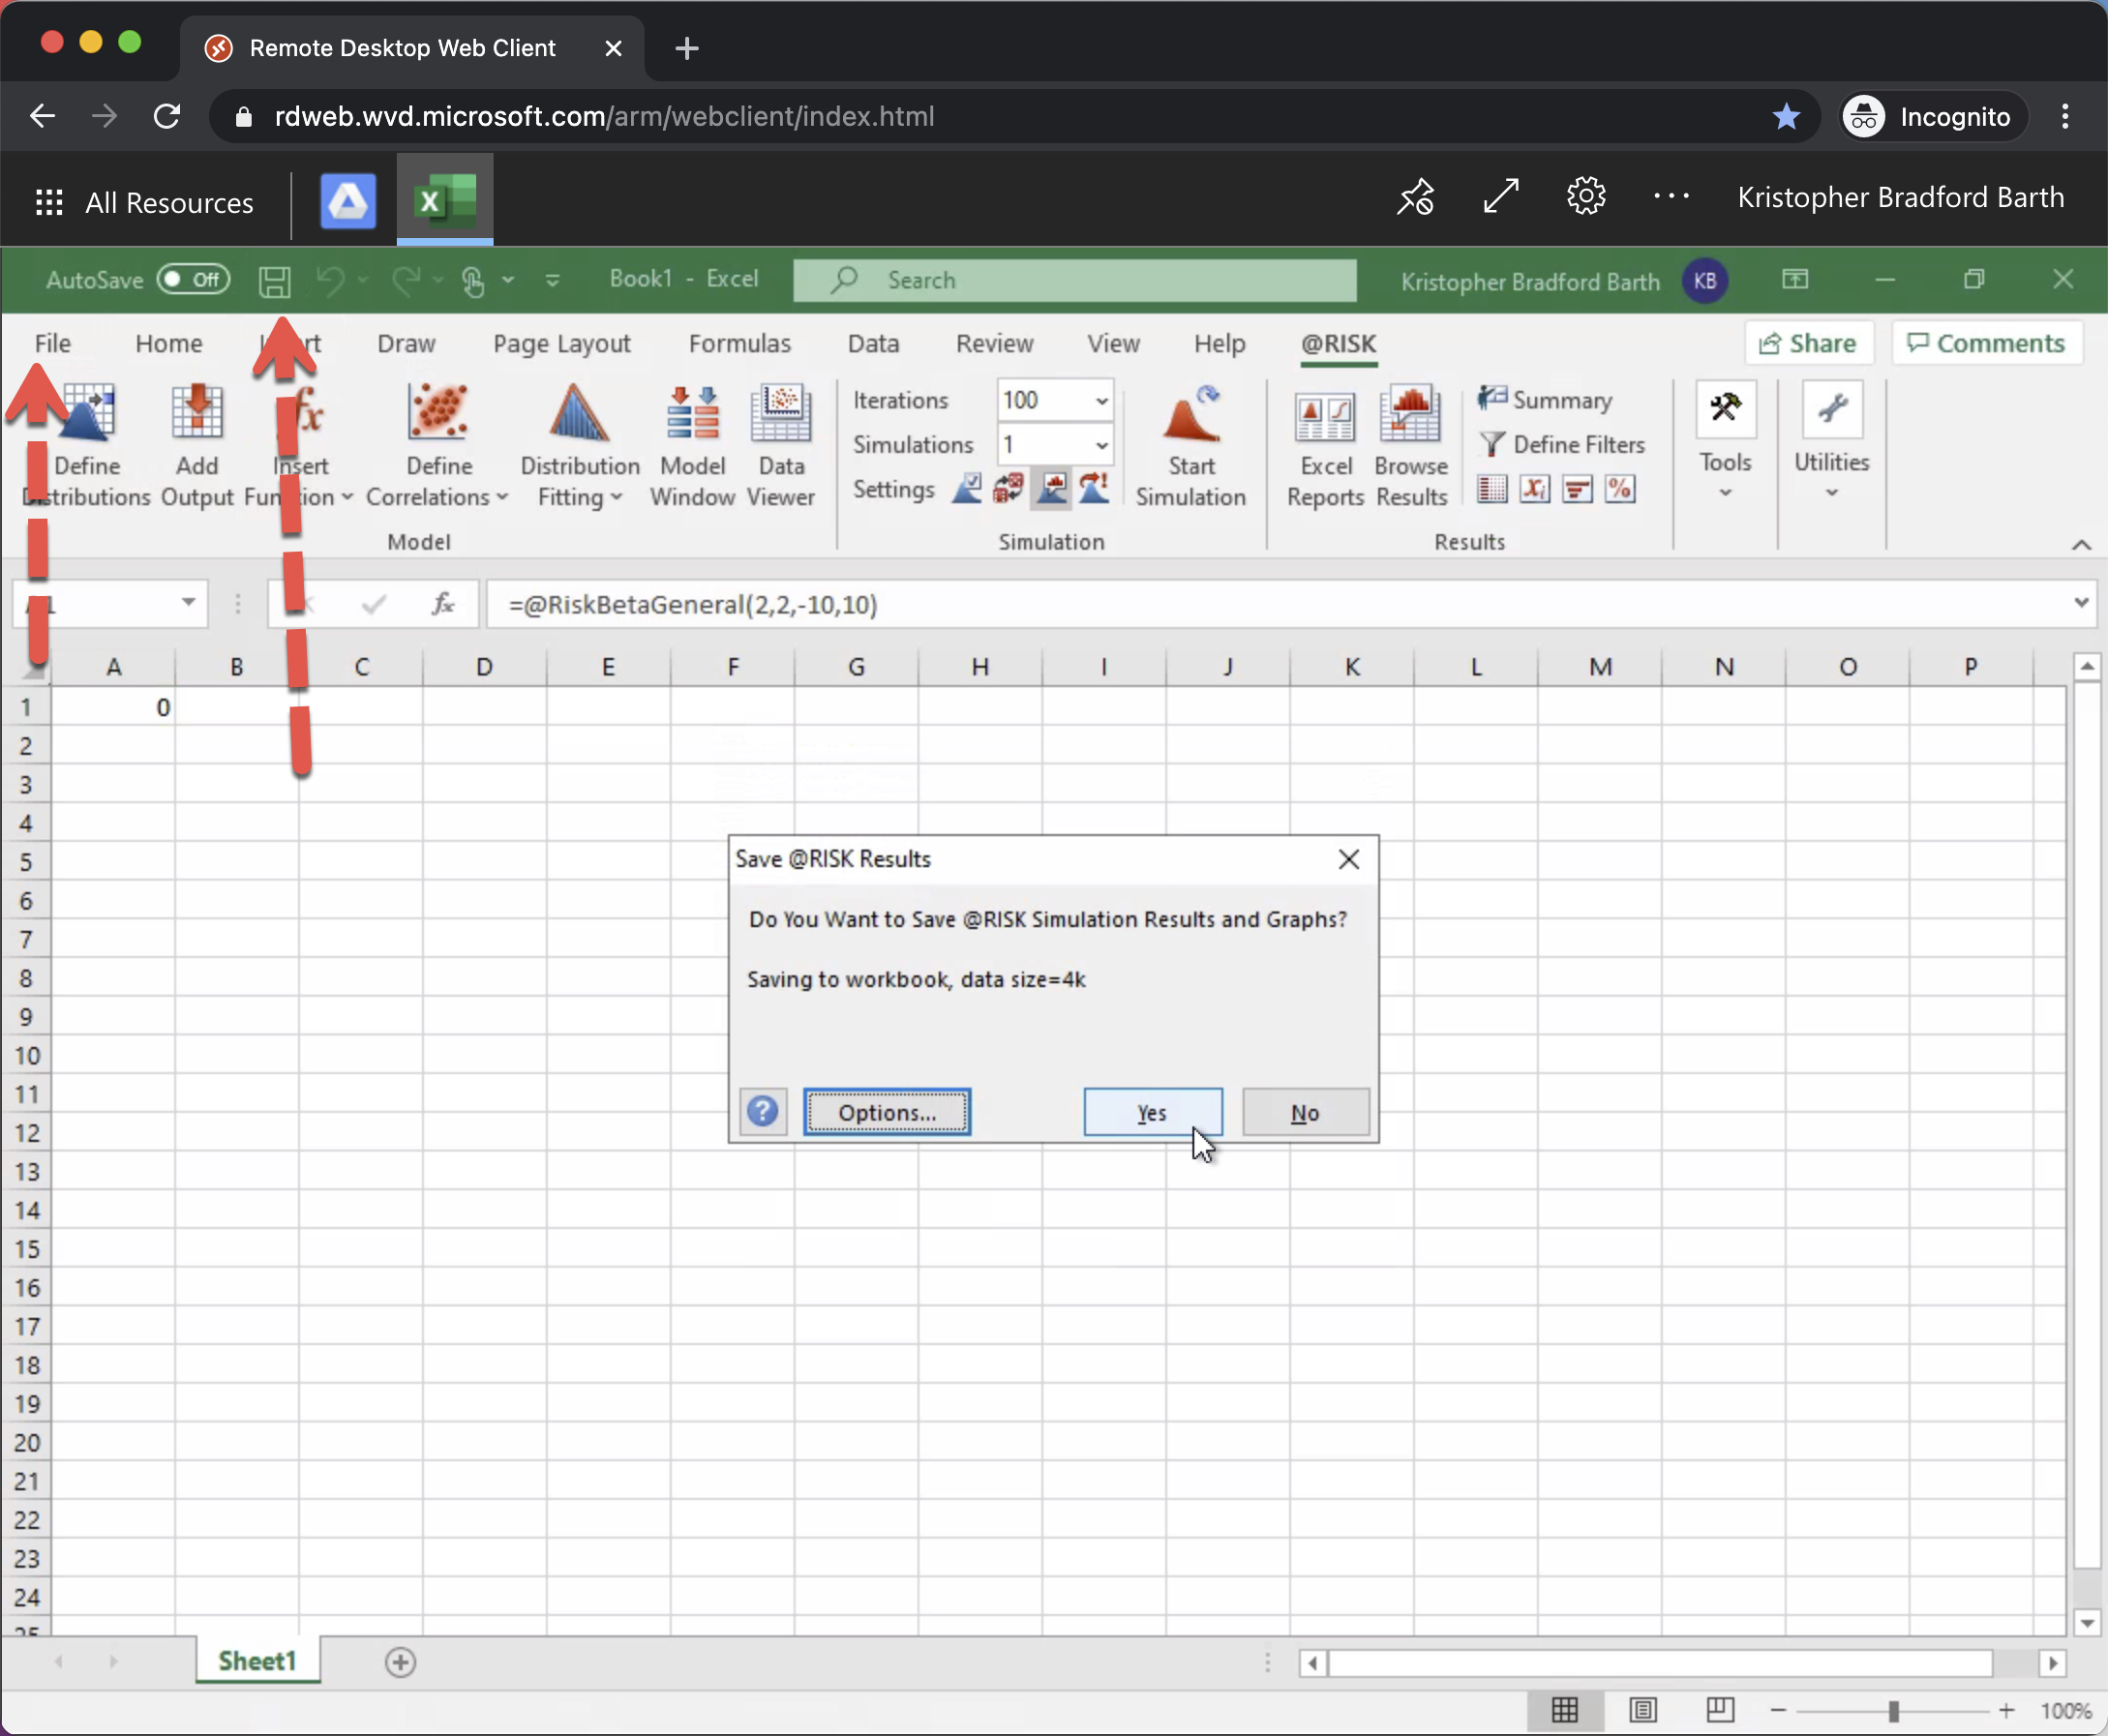The width and height of the screenshot is (2108, 1736).
Task: Click Yes to save @RISK results
Action: click(1152, 1112)
